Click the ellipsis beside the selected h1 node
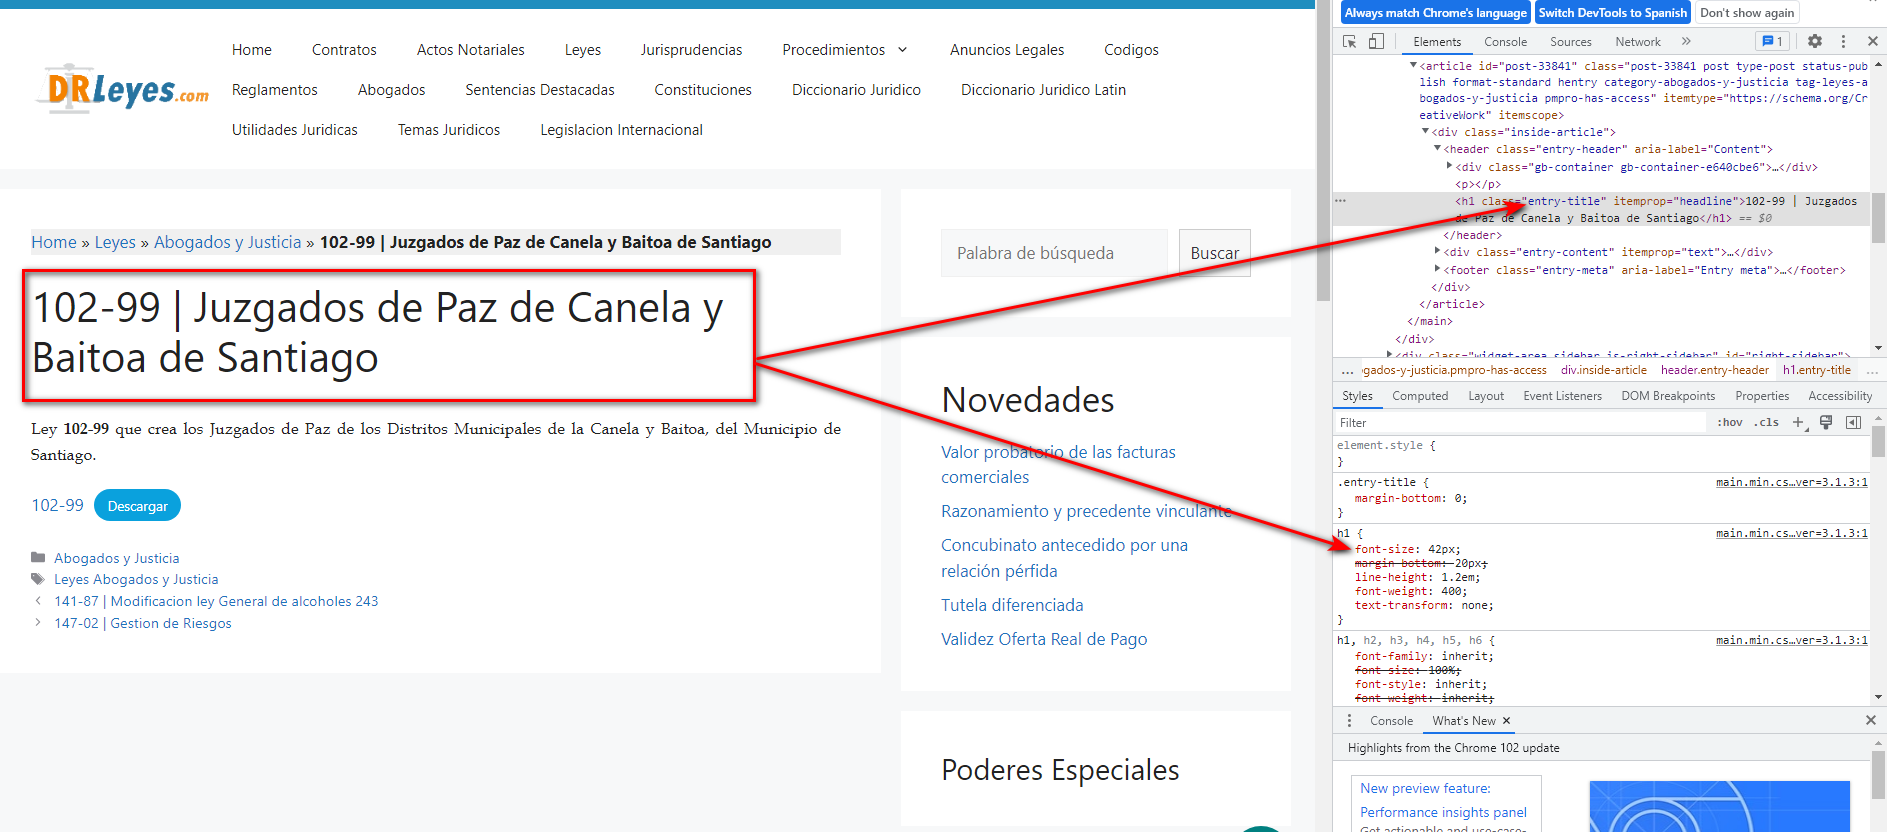 (x=1340, y=201)
